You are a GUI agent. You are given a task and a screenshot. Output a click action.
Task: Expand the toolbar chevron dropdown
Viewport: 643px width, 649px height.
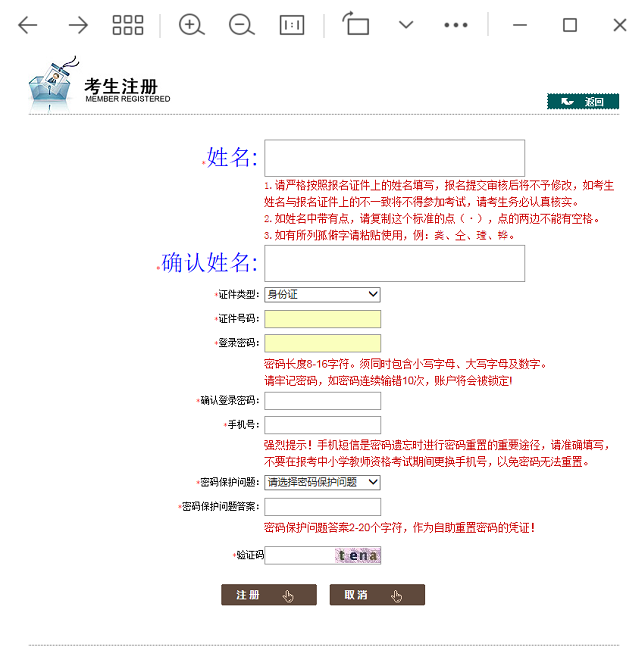coord(406,25)
